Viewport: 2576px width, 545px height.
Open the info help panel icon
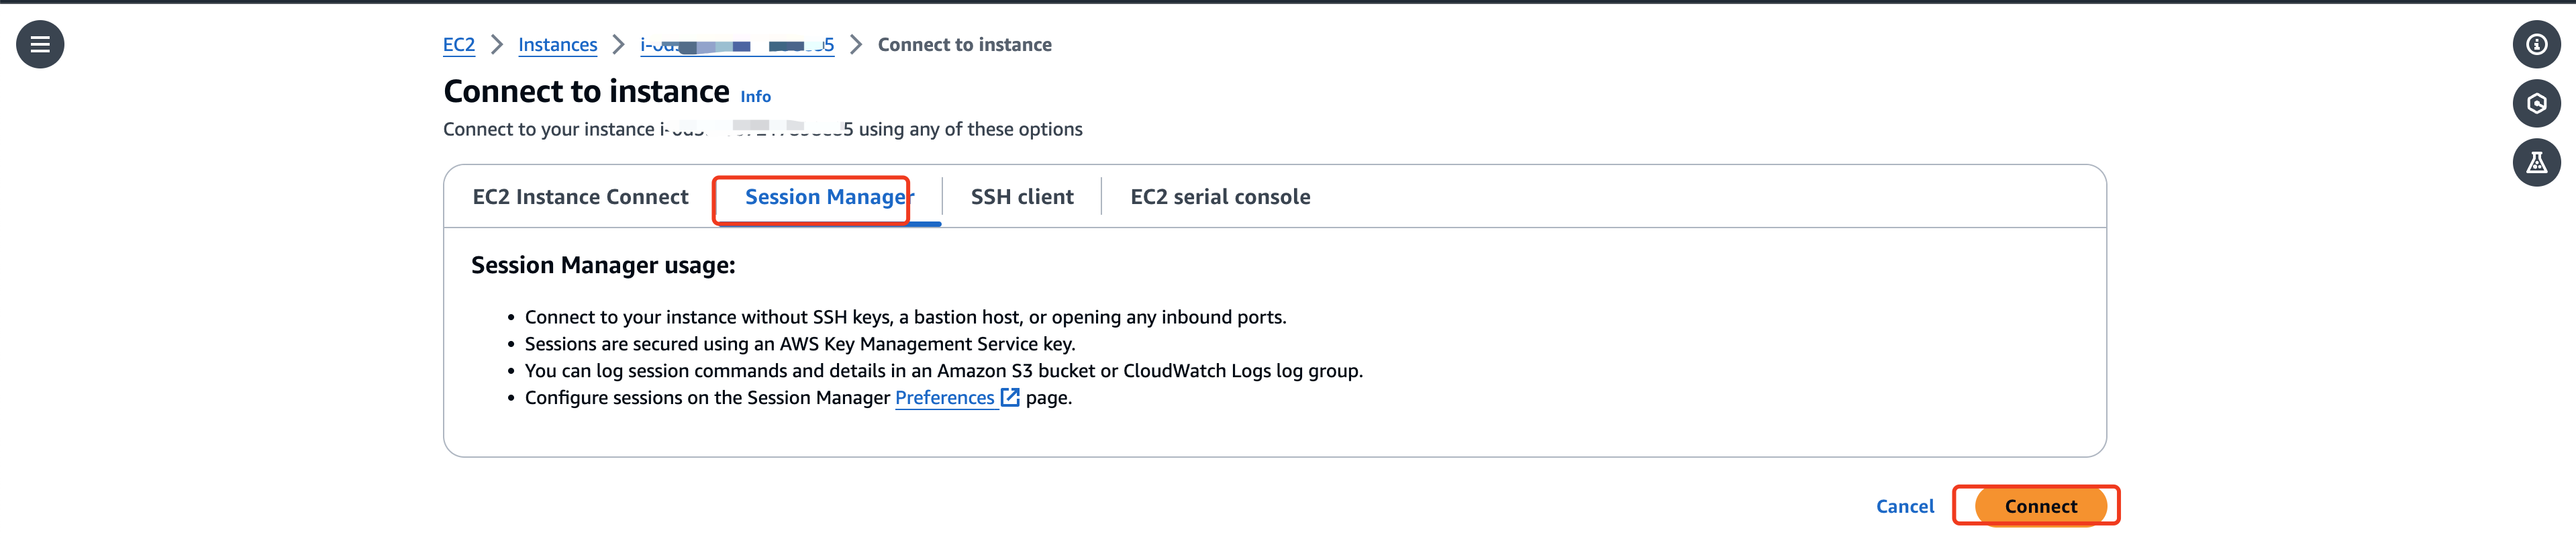pyautogui.click(x=2536, y=44)
